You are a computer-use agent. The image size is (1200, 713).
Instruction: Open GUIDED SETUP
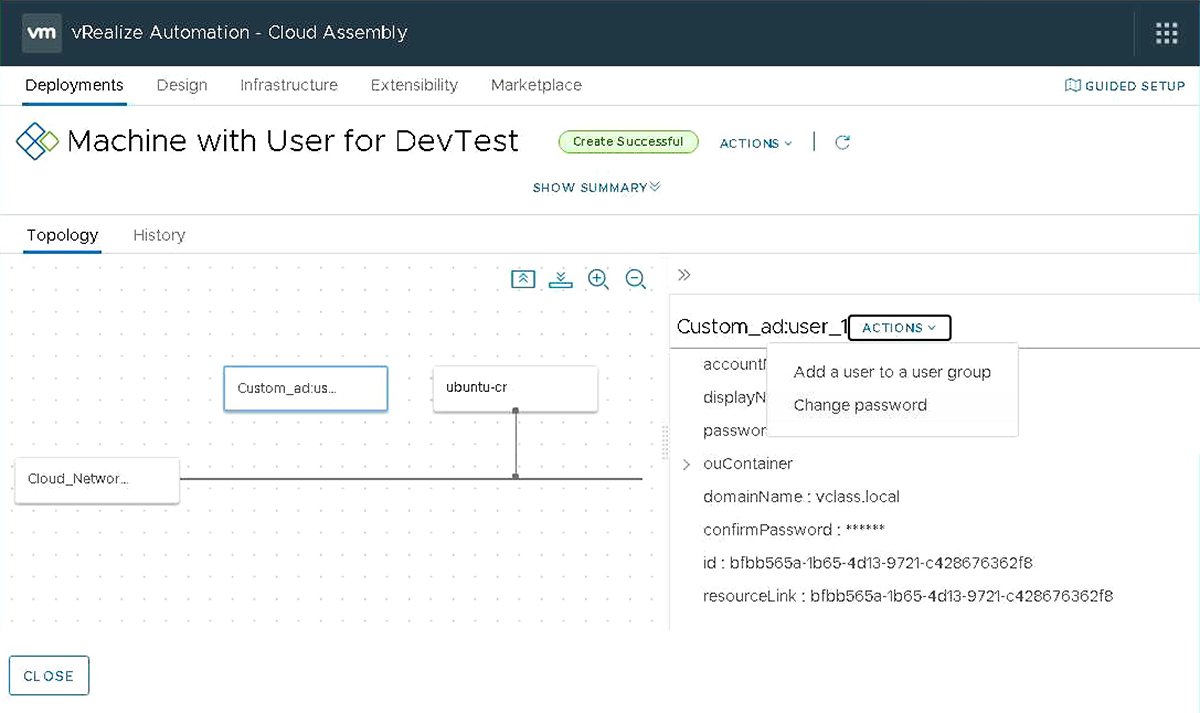pos(1125,86)
